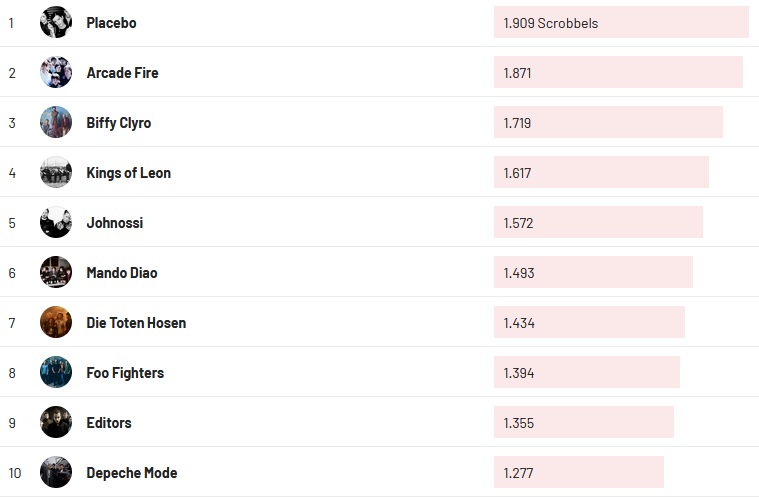Open the Editors artist name link
This screenshot has height=497, width=759.
[109, 423]
